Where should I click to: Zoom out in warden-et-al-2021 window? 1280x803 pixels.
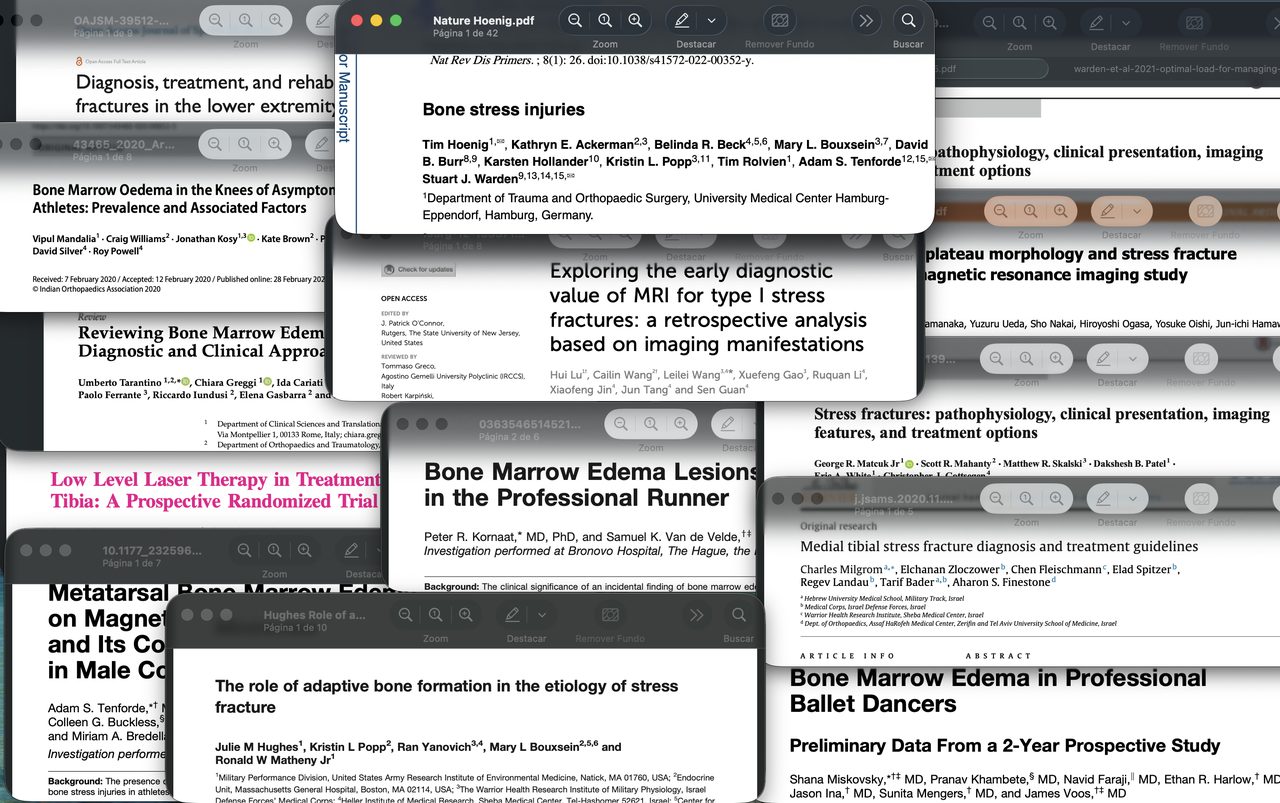990,22
